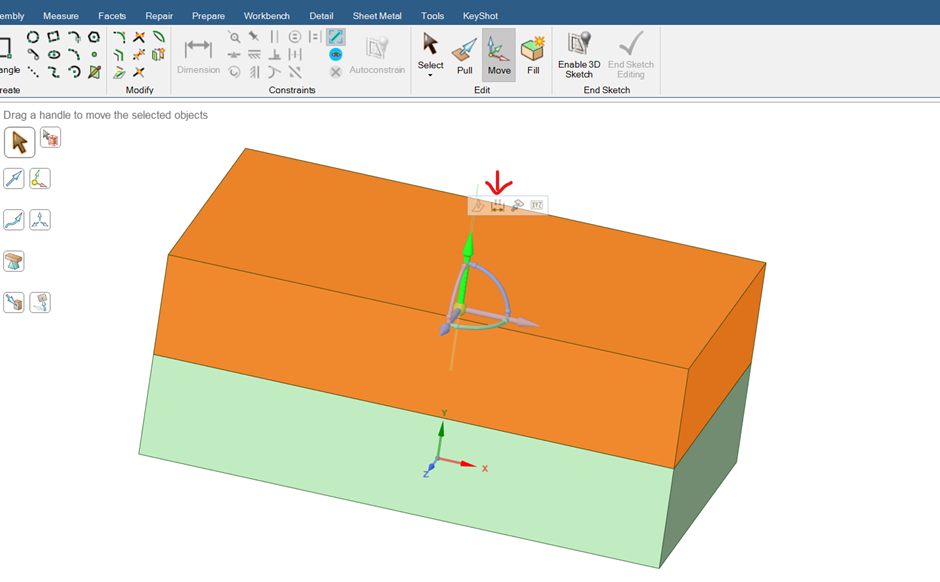Expand the Select tool dropdown arrow

pyautogui.click(x=430, y=75)
